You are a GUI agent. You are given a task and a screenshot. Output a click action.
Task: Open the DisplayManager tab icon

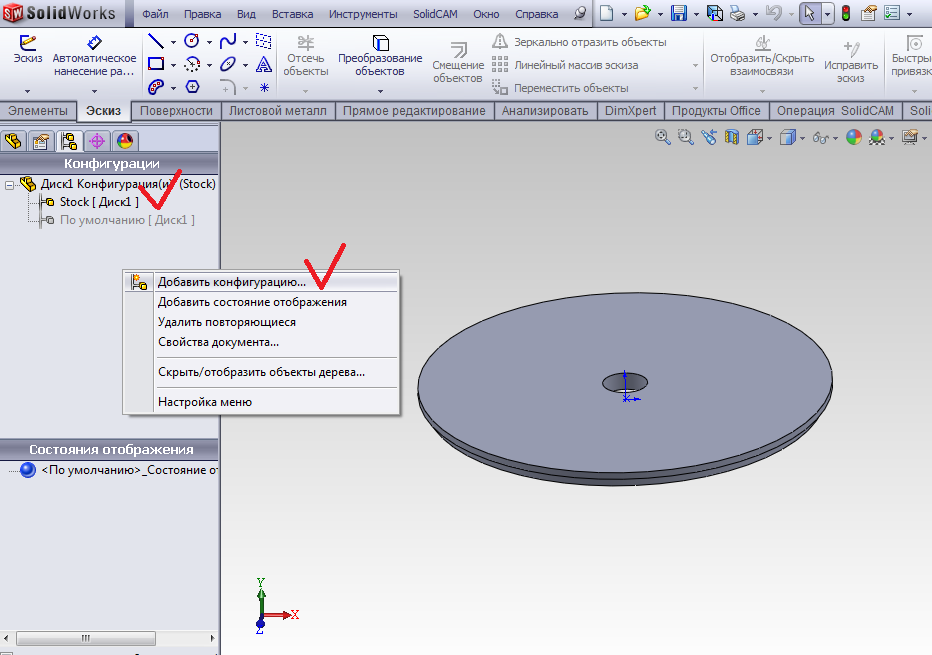pyautogui.click(x=125, y=141)
